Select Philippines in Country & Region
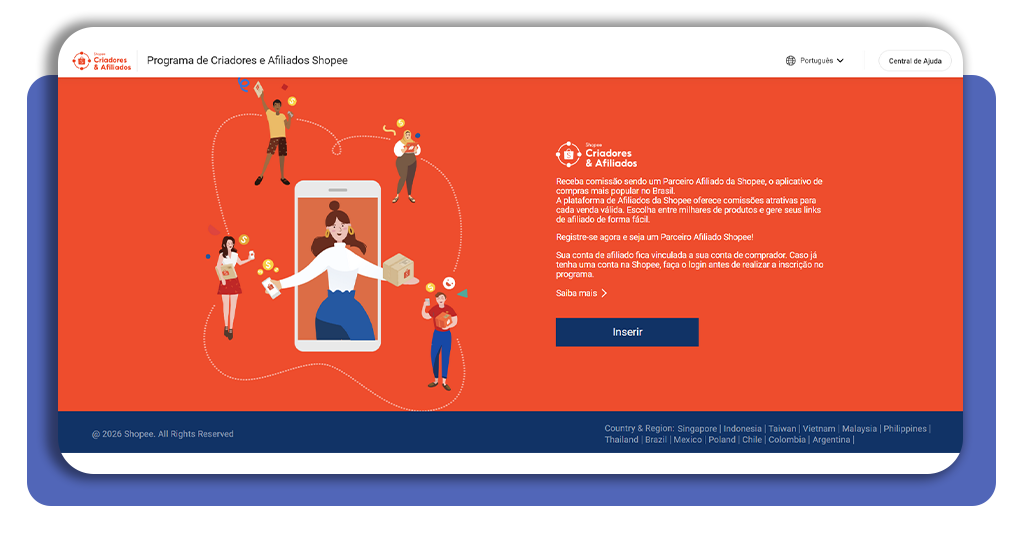Screen dimensions: 1024x536 click(x=904, y=429)
